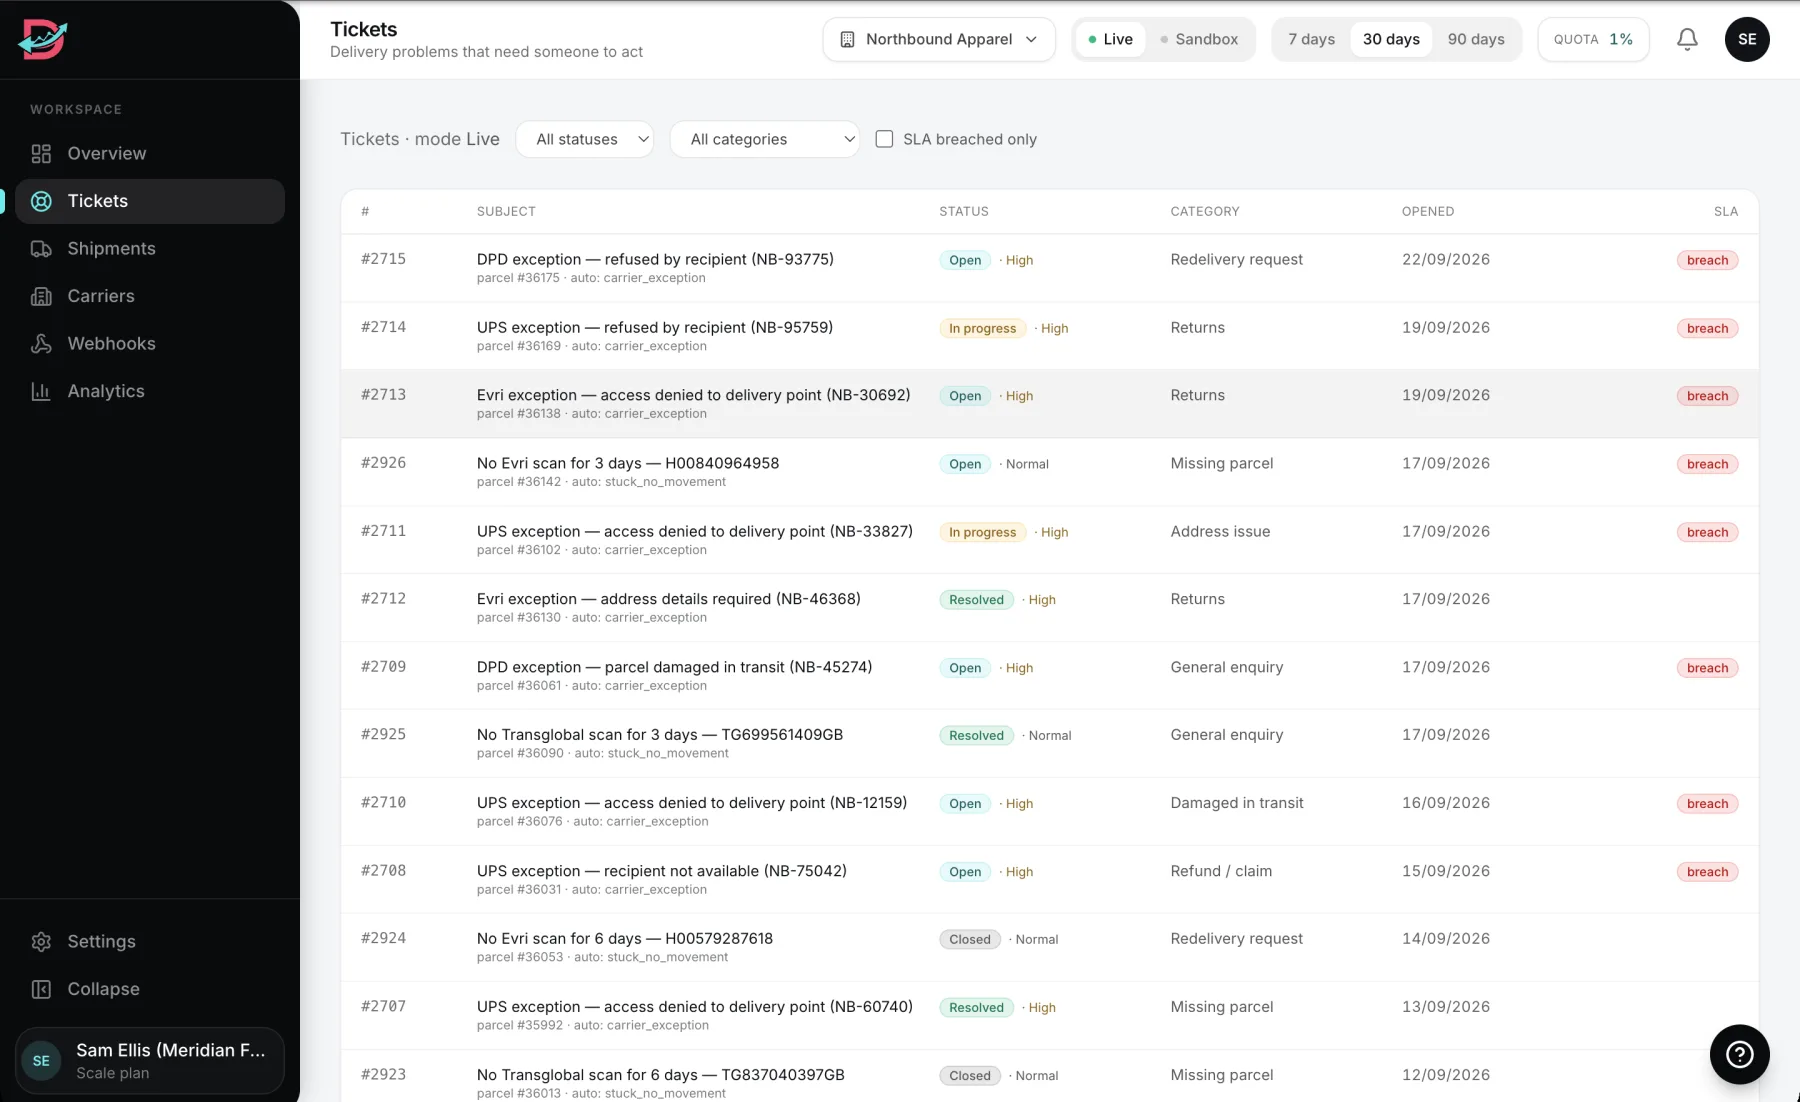Screen dimensions: 1800x1102
Task: Click the Quota 1% indicator
Action: pos(1593,39)
